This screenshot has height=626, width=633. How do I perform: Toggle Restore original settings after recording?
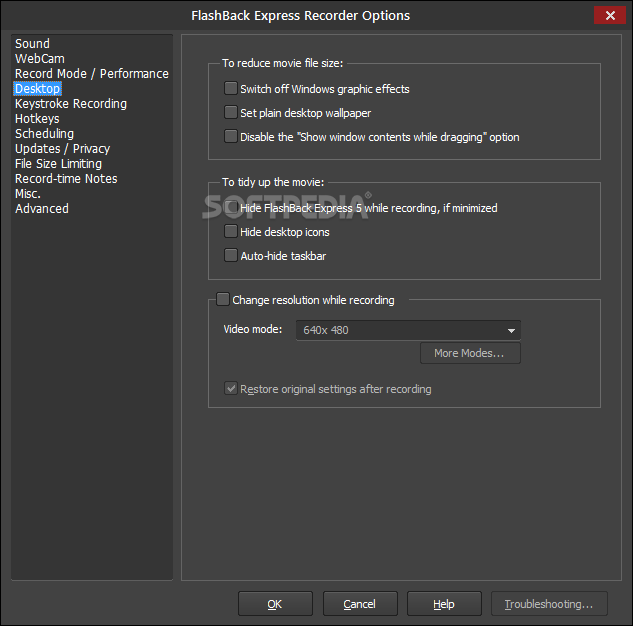click(x=231, y=389)
